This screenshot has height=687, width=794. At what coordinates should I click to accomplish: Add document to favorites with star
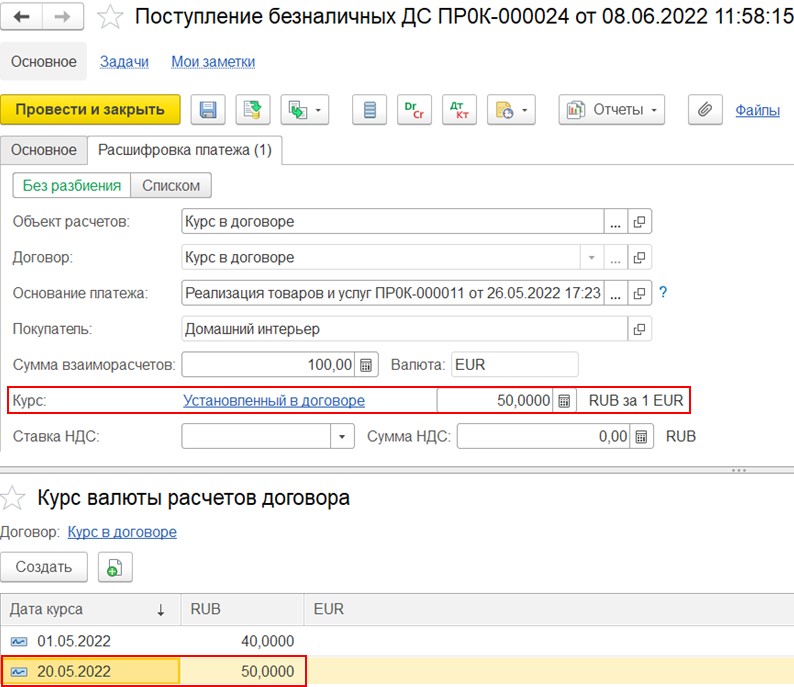click(x=112, y=17)
